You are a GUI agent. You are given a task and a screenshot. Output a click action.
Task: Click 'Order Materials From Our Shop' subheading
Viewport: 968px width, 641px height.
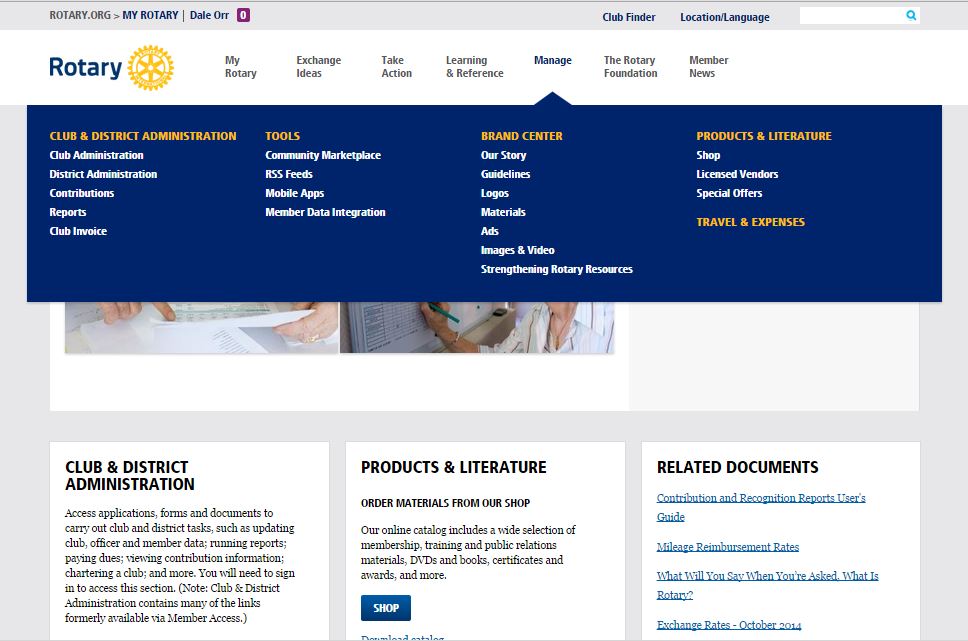click(446, 503)
